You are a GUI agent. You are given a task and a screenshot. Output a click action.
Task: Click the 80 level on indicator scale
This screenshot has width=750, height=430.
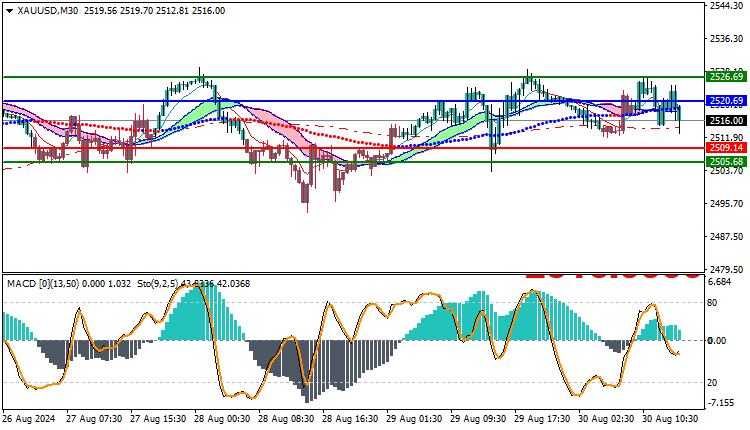712,303
